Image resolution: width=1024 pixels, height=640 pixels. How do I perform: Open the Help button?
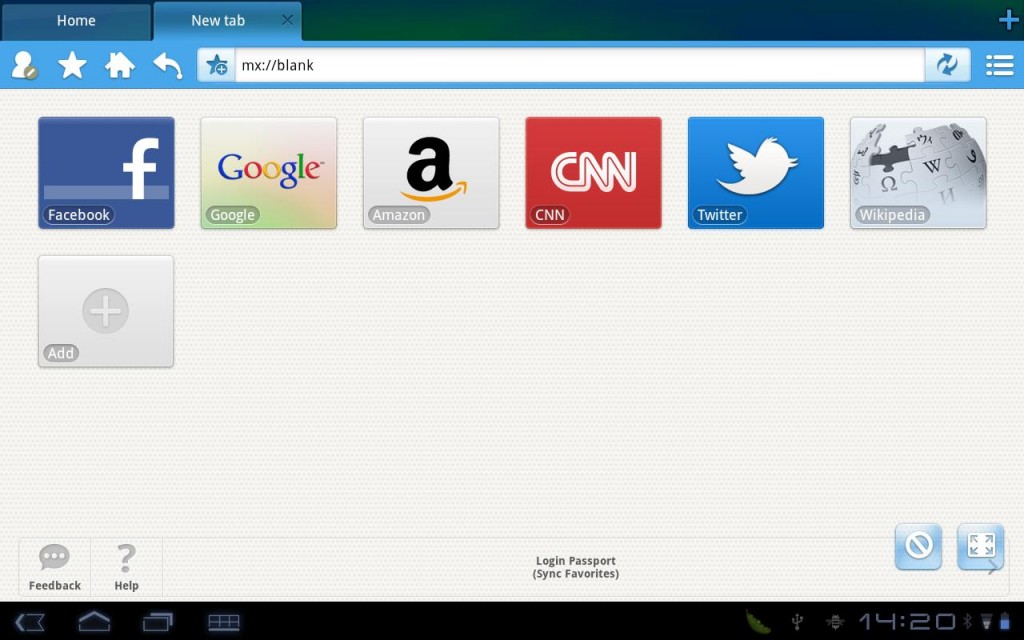coord(126,568)
